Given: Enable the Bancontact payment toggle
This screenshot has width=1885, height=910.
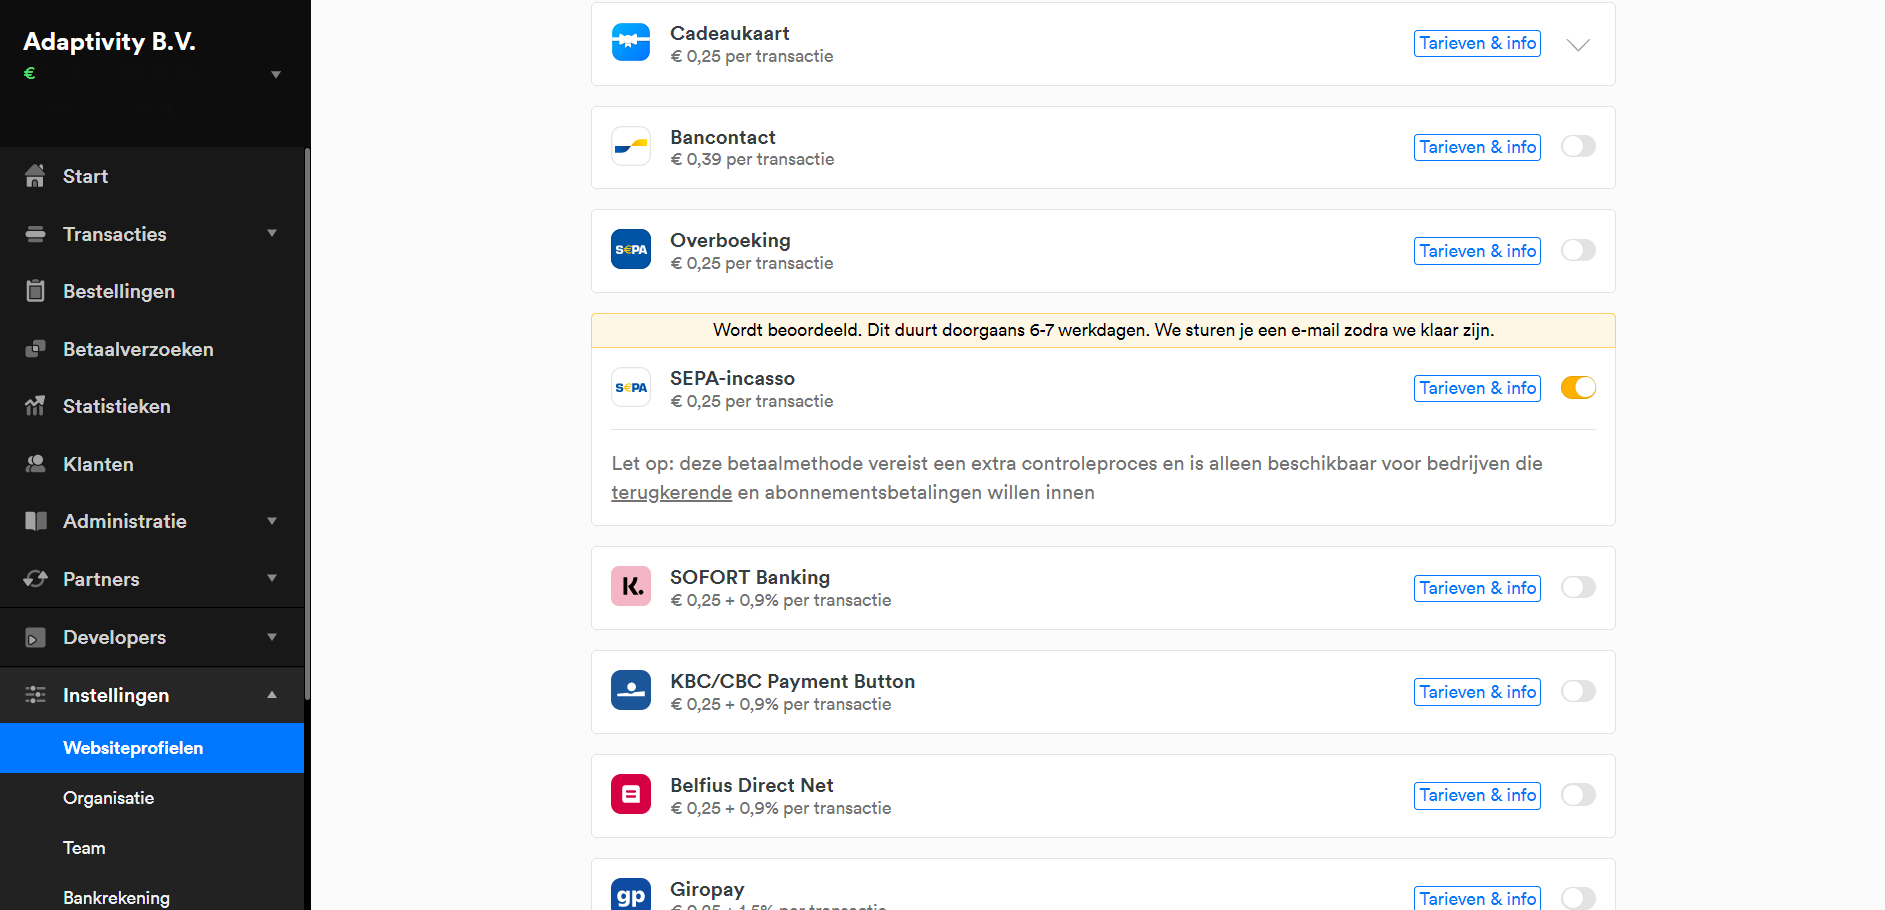Looking at the screenshot, I should coord(1578,146).
